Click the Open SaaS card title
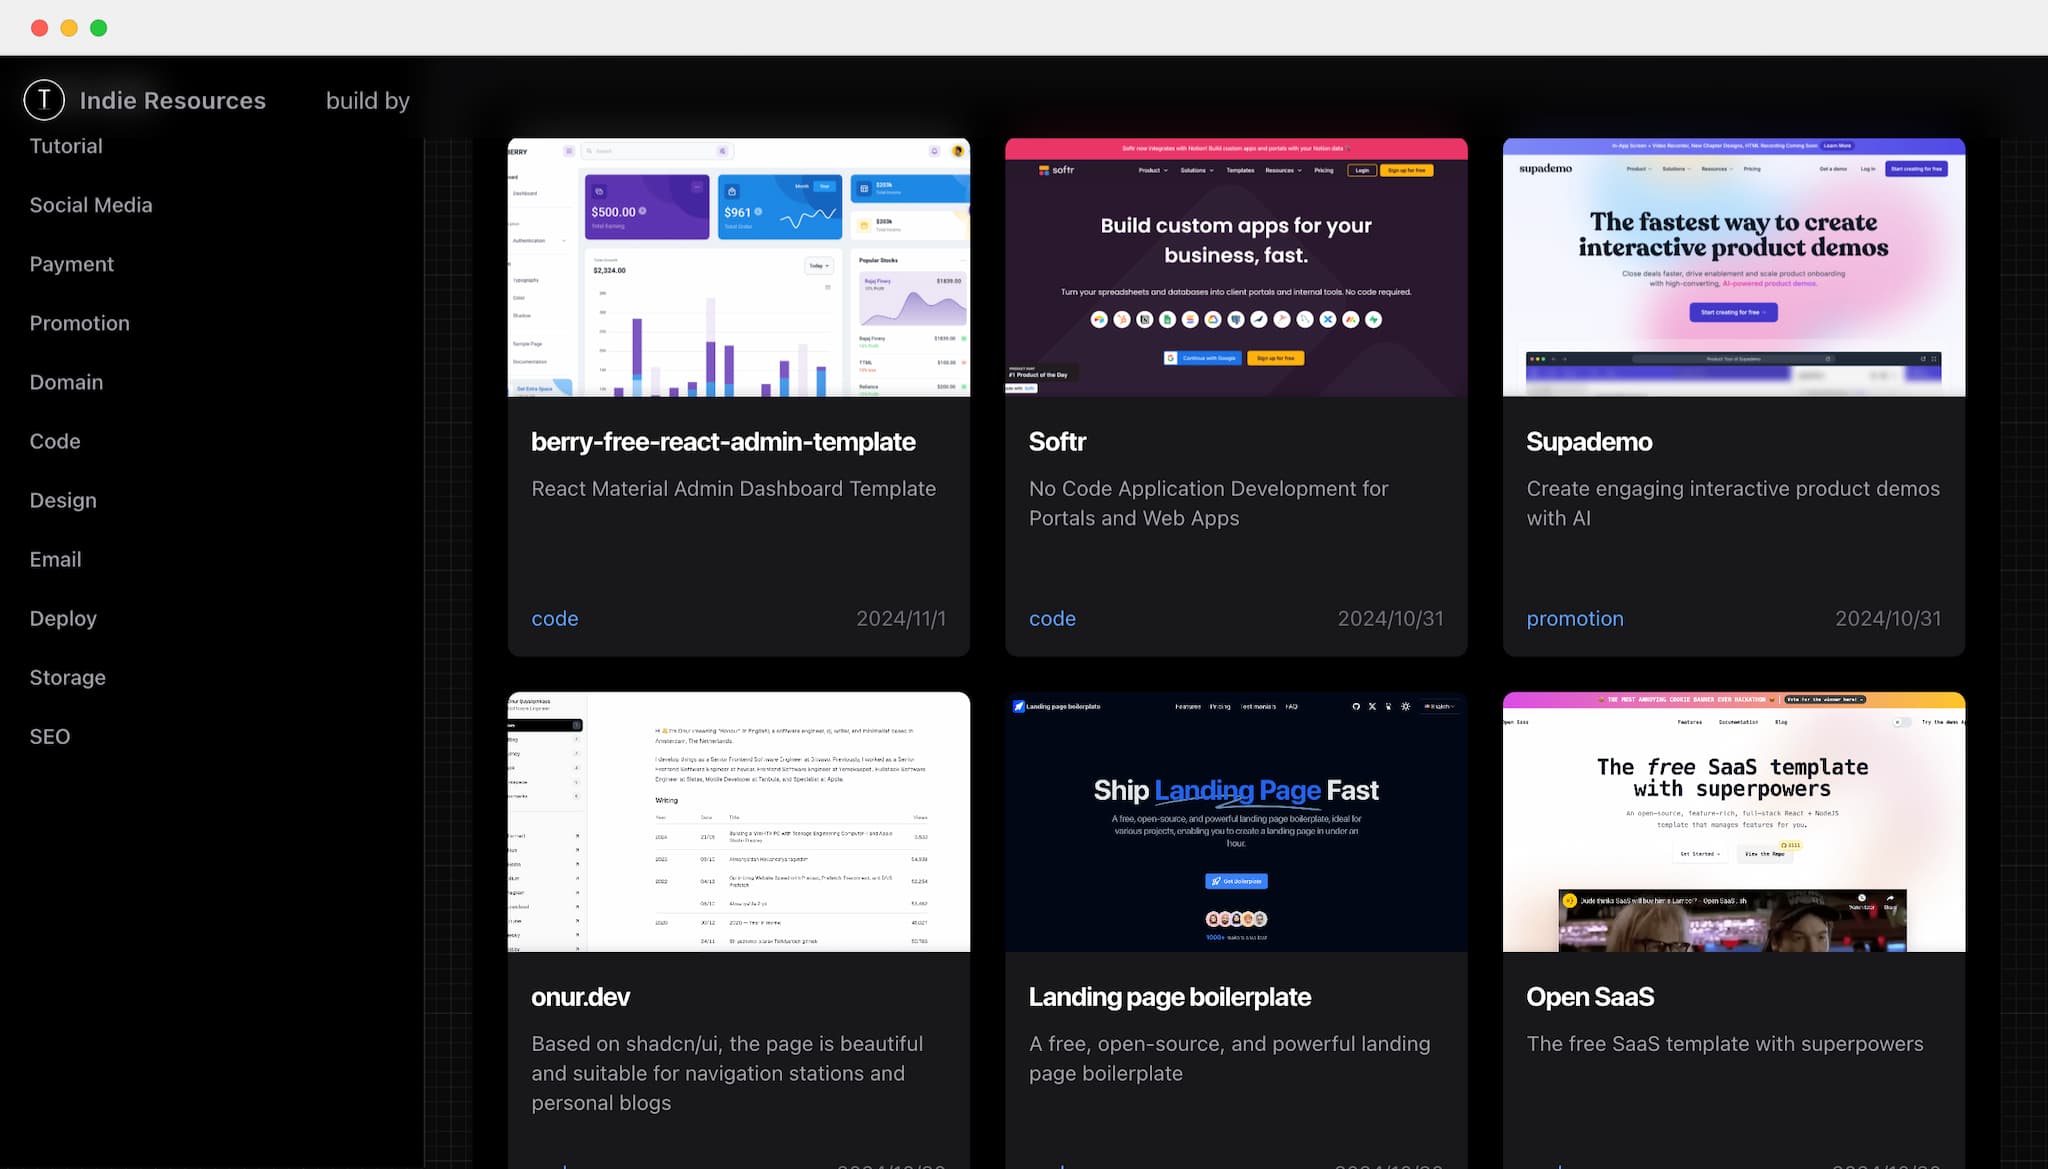This screenshot has height=1169, width=2048. [x=1589, y=997]
